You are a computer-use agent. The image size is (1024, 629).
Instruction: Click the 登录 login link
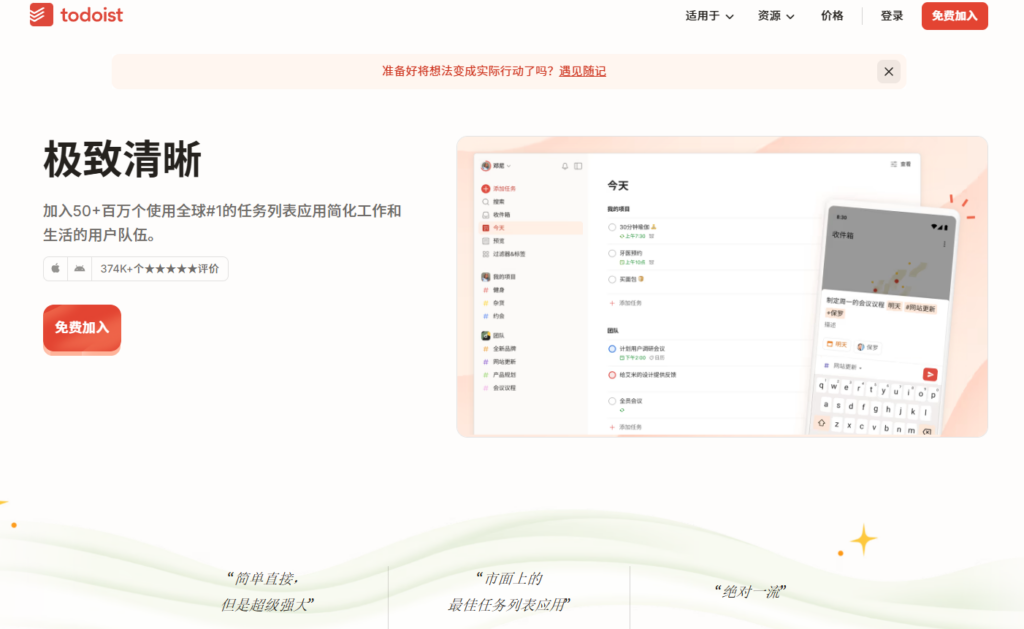891,16
